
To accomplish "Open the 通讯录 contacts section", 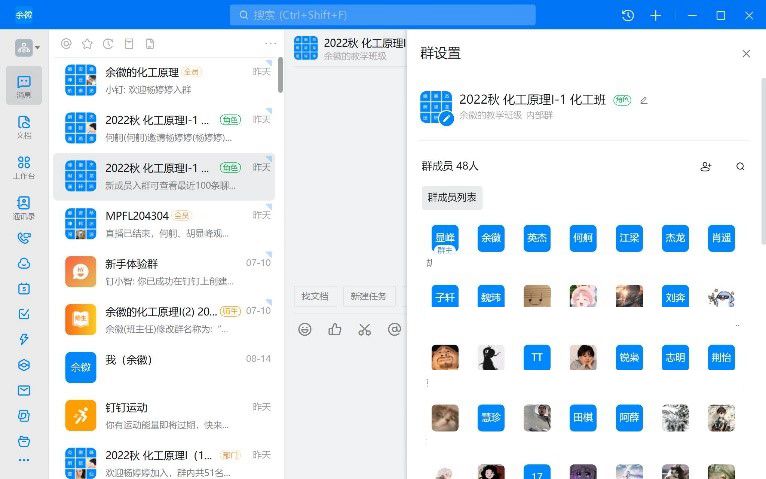I will click(24, 207).
